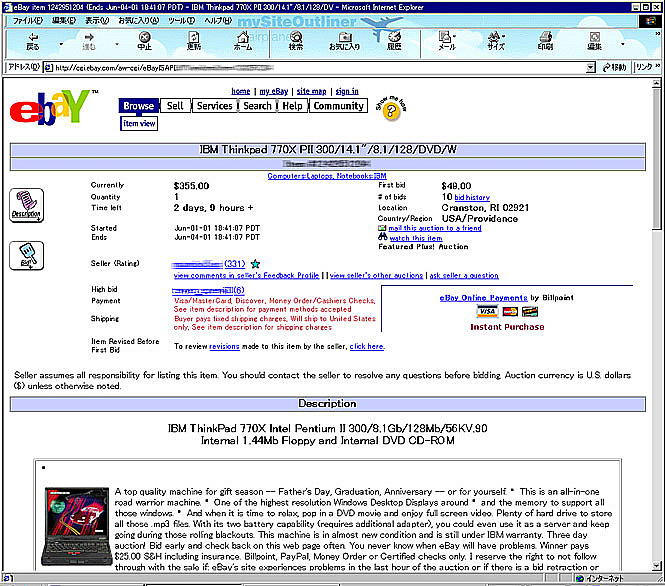Viewport: 665px width, 586px height.
Task: Click the item view sub-tab
Action: click(x=139, y=123)
